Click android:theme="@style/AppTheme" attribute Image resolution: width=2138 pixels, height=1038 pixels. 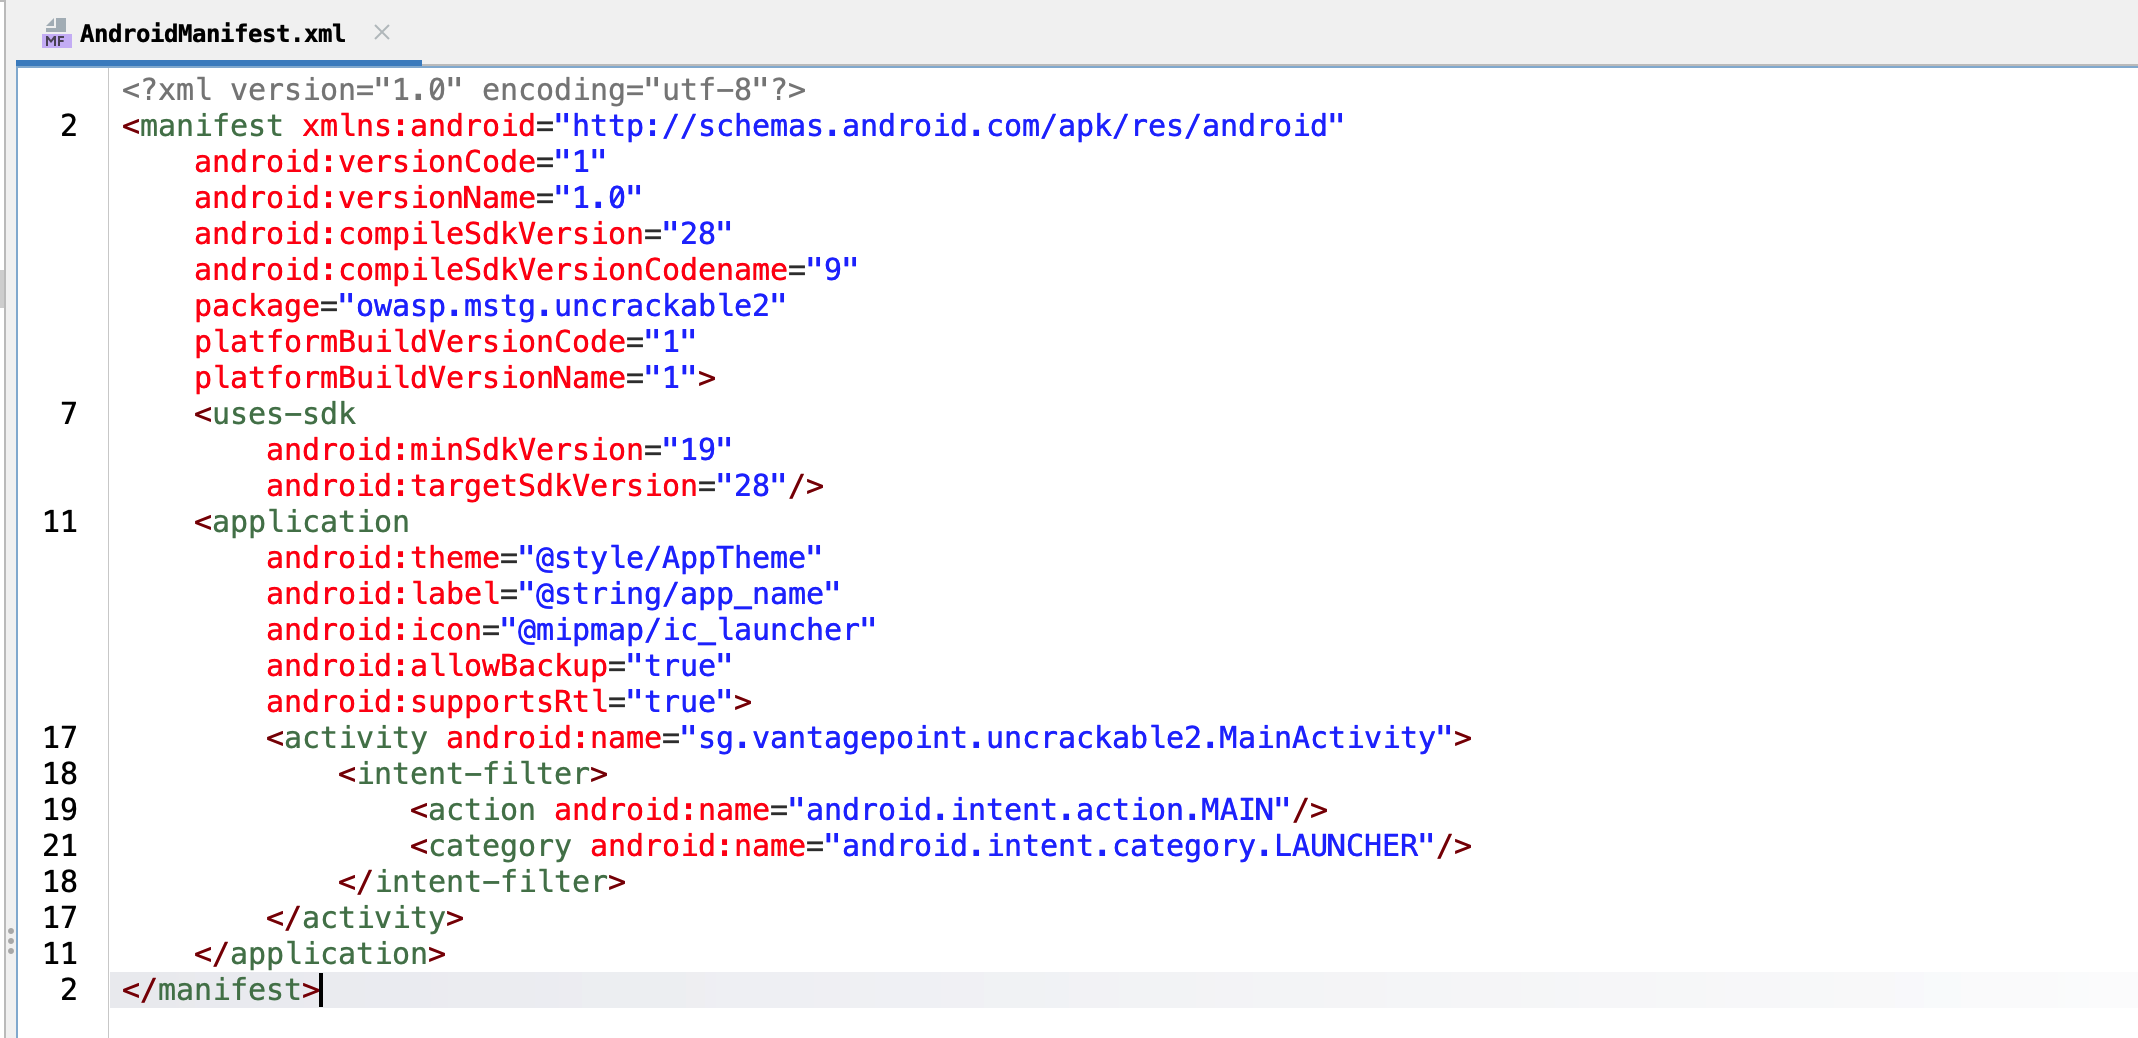(x=544, y=558)
